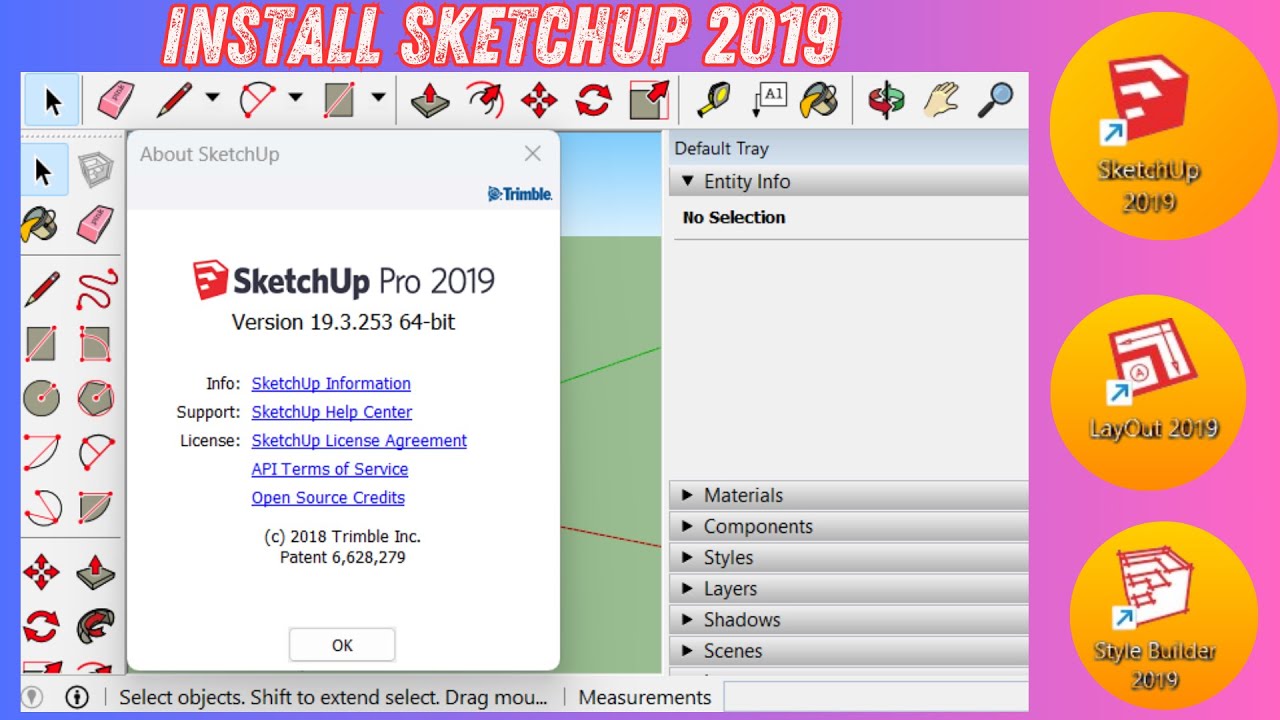Open the SketchUp License Agreement link
The width and height of the screenshot is (1280, 720).
click(359, 440)
